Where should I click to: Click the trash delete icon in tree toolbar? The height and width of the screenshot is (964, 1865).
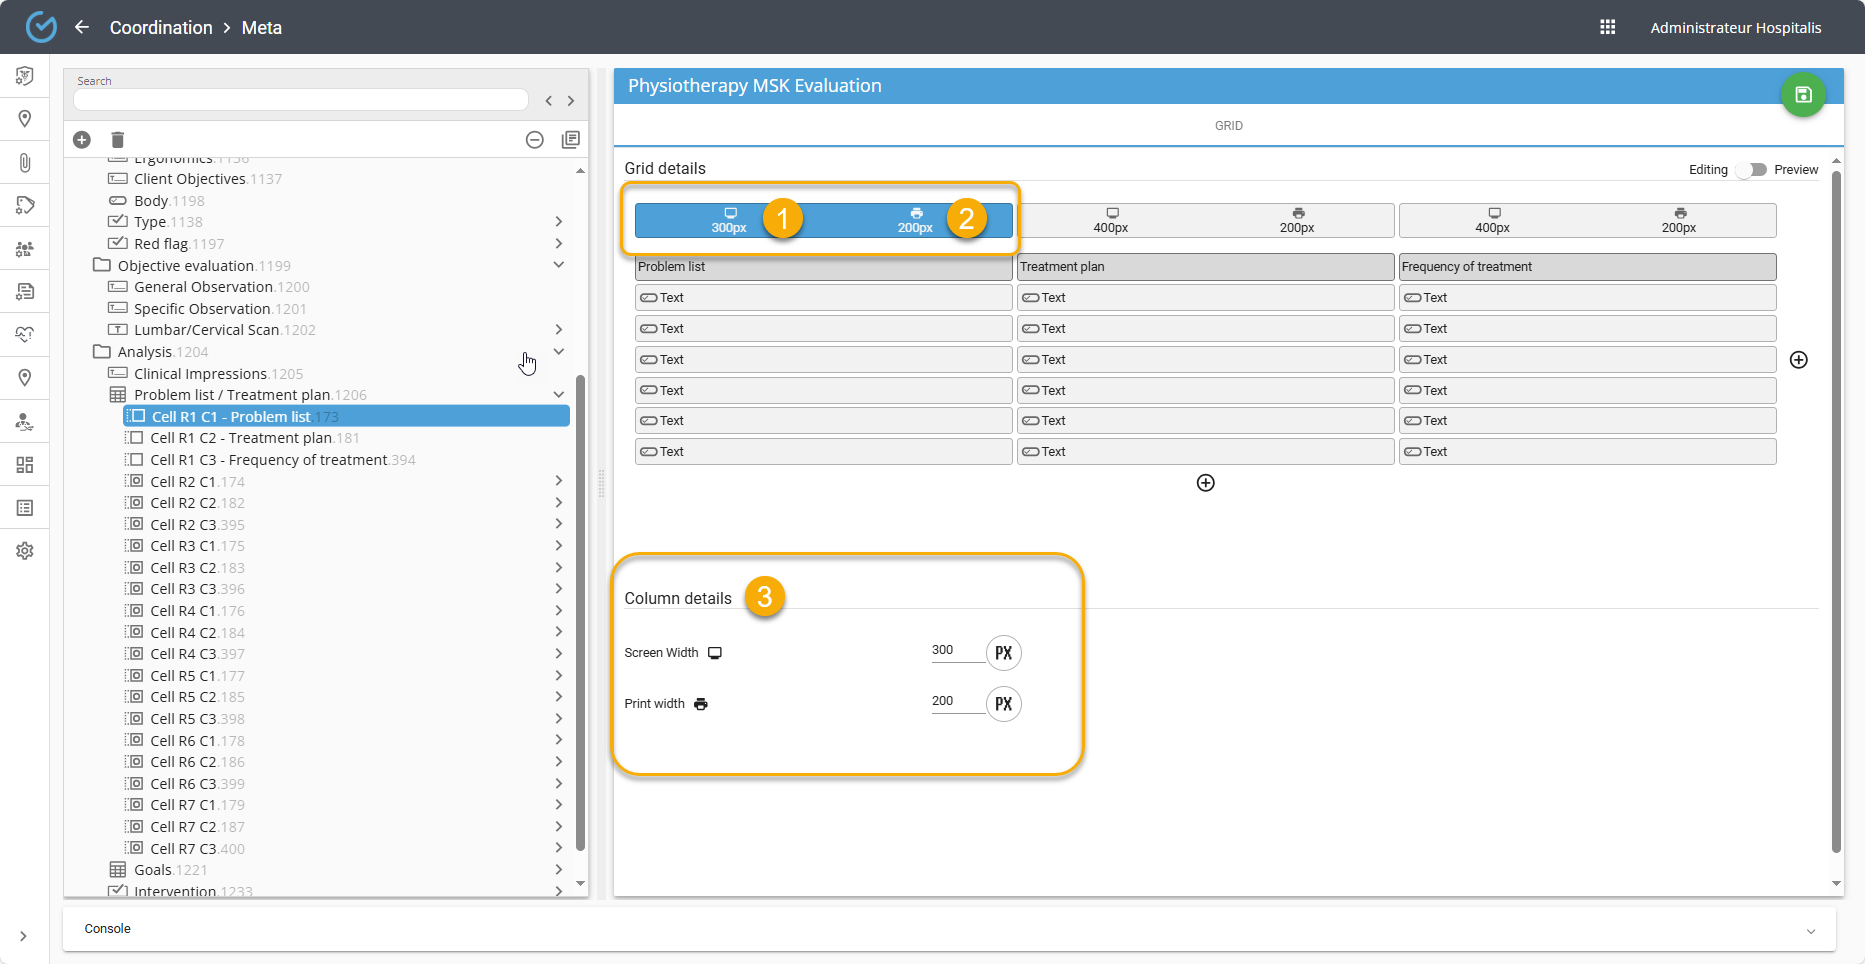(117, 140)
